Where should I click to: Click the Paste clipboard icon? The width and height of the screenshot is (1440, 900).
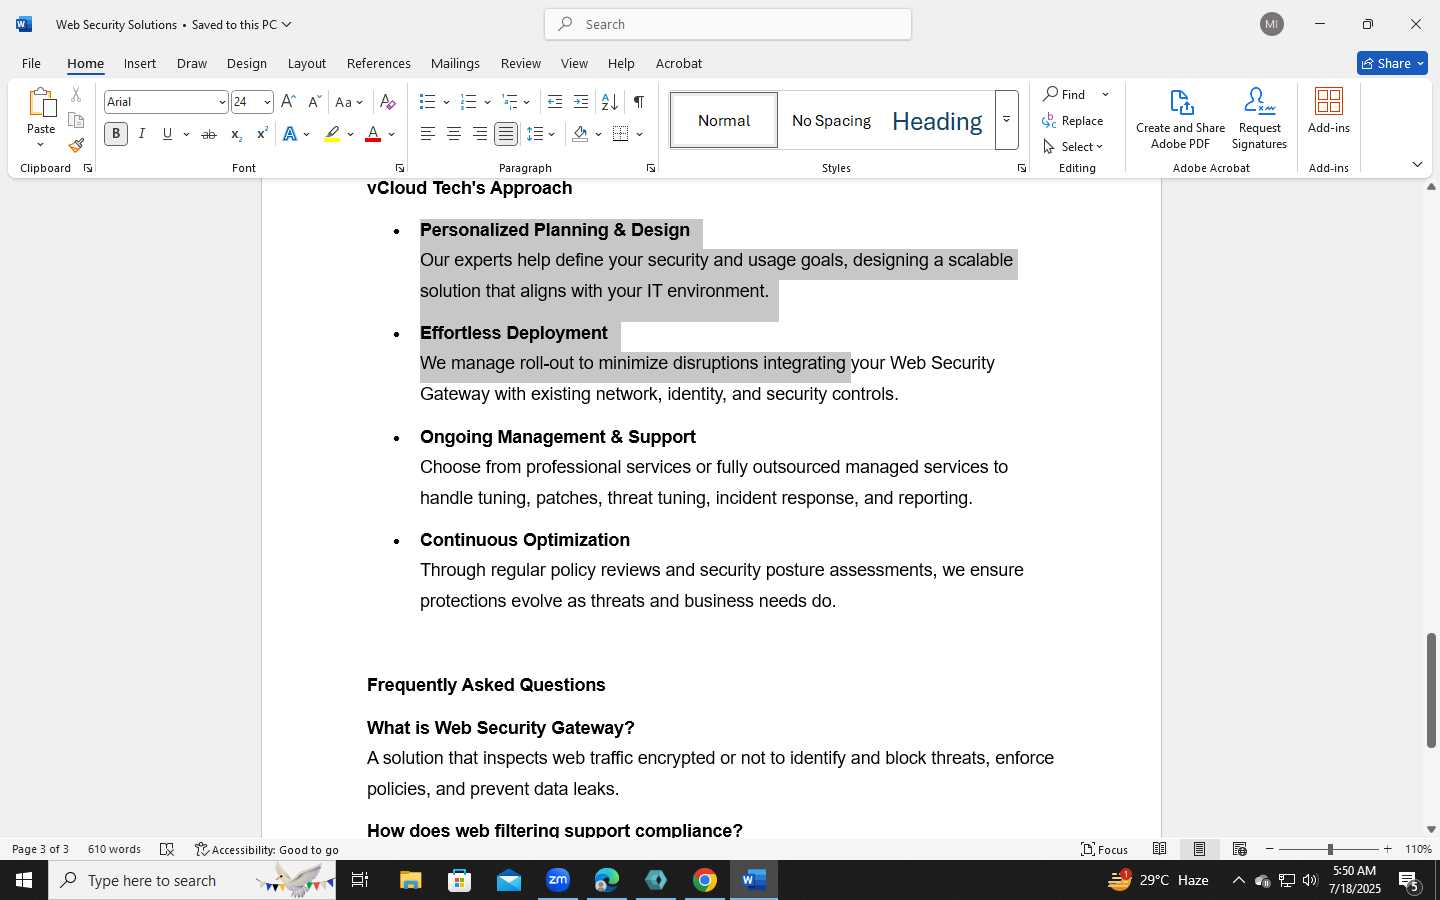click(41, 103)
